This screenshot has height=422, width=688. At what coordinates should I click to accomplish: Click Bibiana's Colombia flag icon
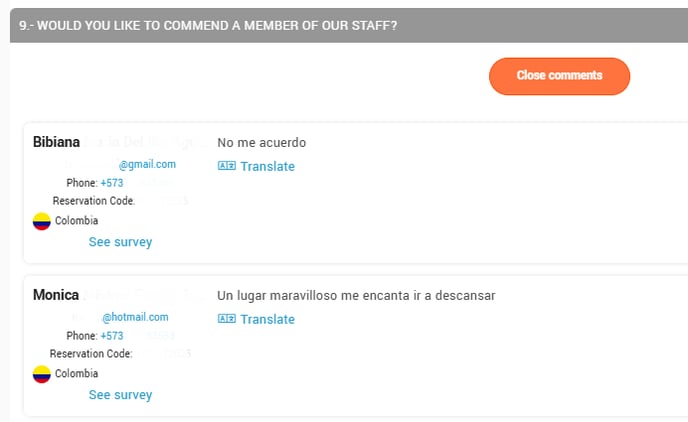[x=42, y=221]
